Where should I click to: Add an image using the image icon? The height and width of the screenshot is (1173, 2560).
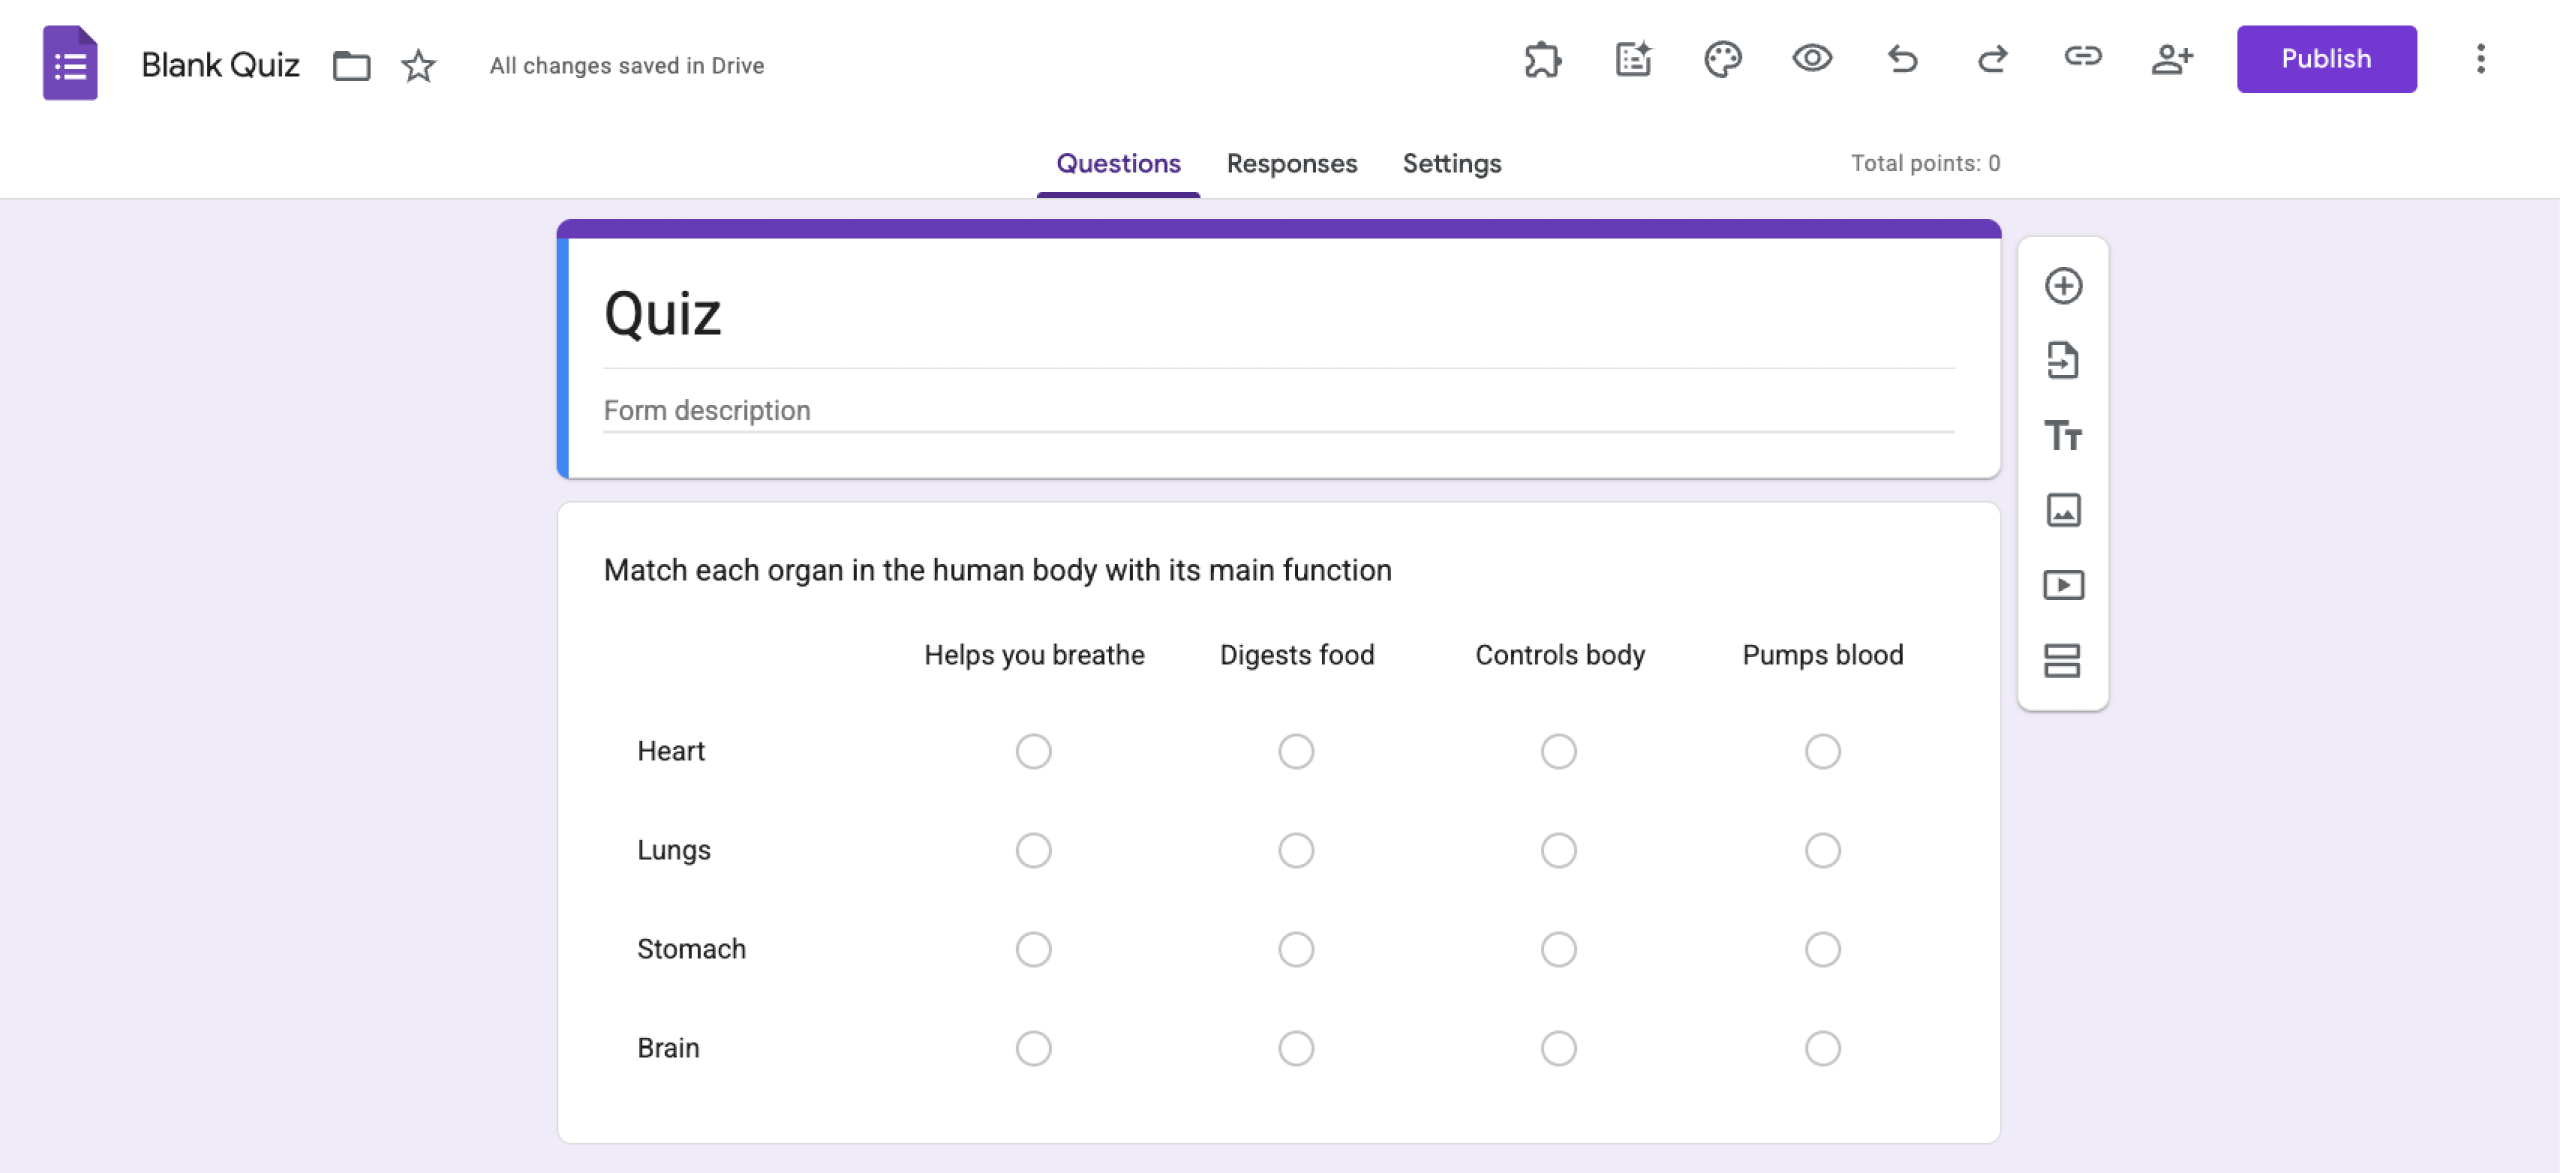click(2063, 510)
